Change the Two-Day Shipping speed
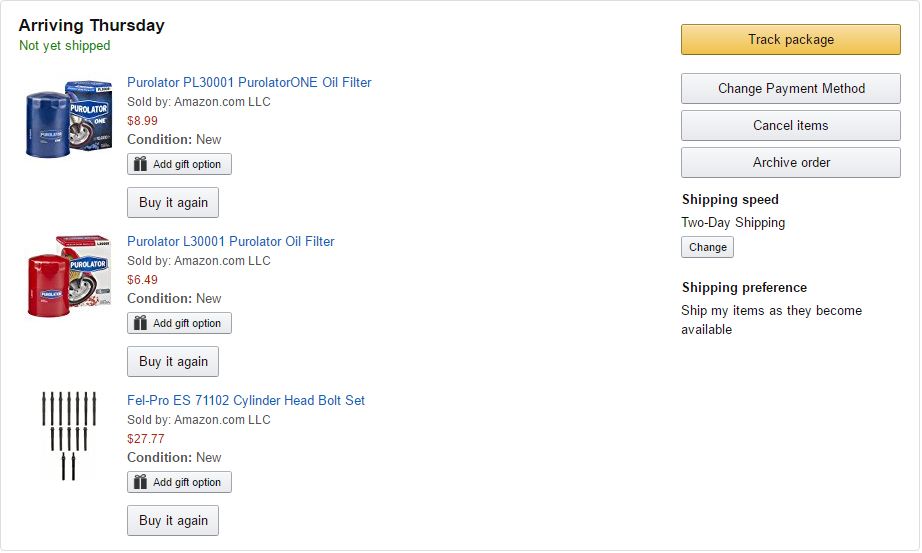Image resolution: width=922 pixels, height=553 pixels. pos(707,247)
